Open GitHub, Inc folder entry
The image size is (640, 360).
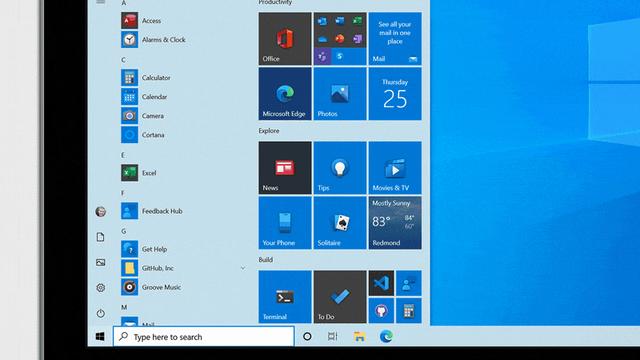(147, 268)
